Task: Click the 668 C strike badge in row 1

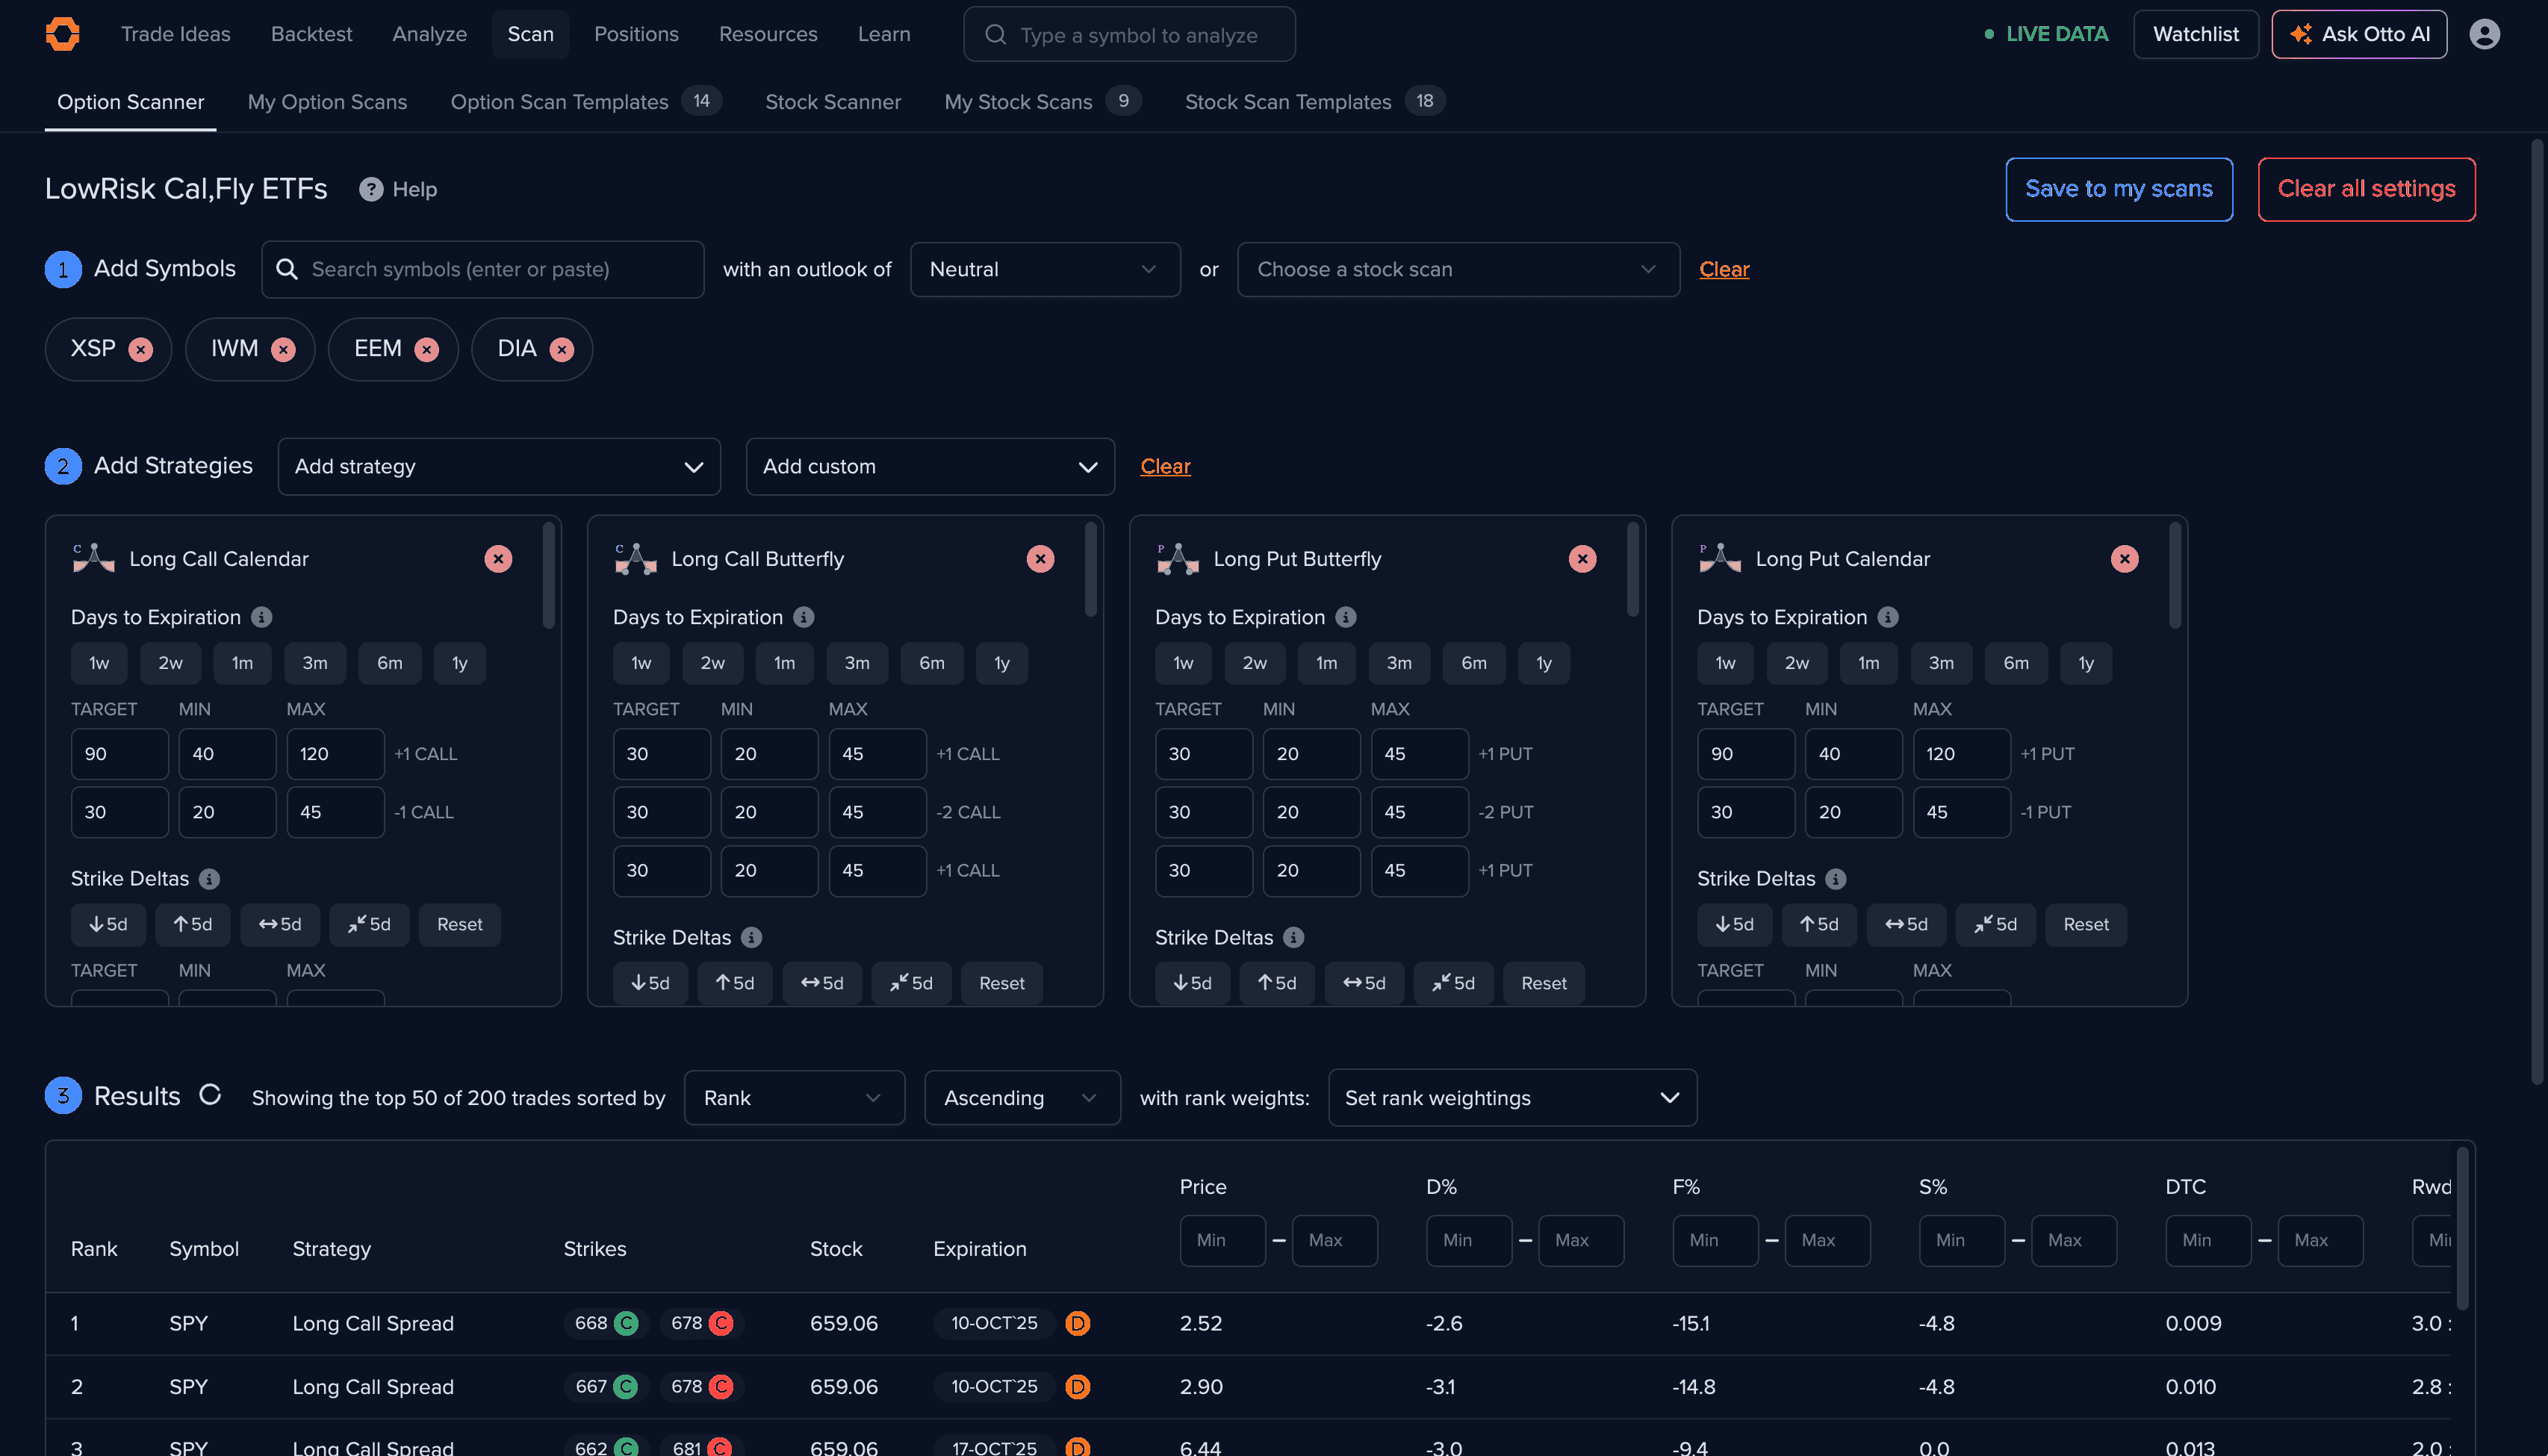Action: click(x=606, y=1323)
